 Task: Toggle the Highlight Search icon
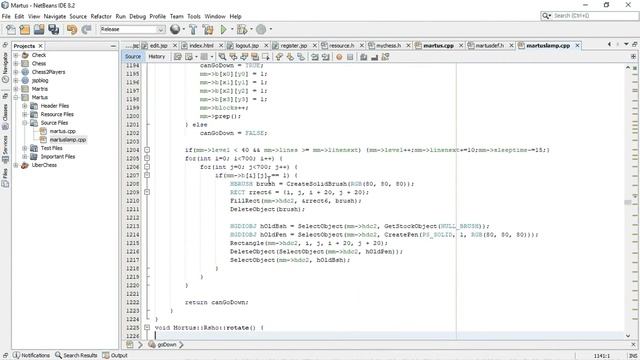coord(255,57)
